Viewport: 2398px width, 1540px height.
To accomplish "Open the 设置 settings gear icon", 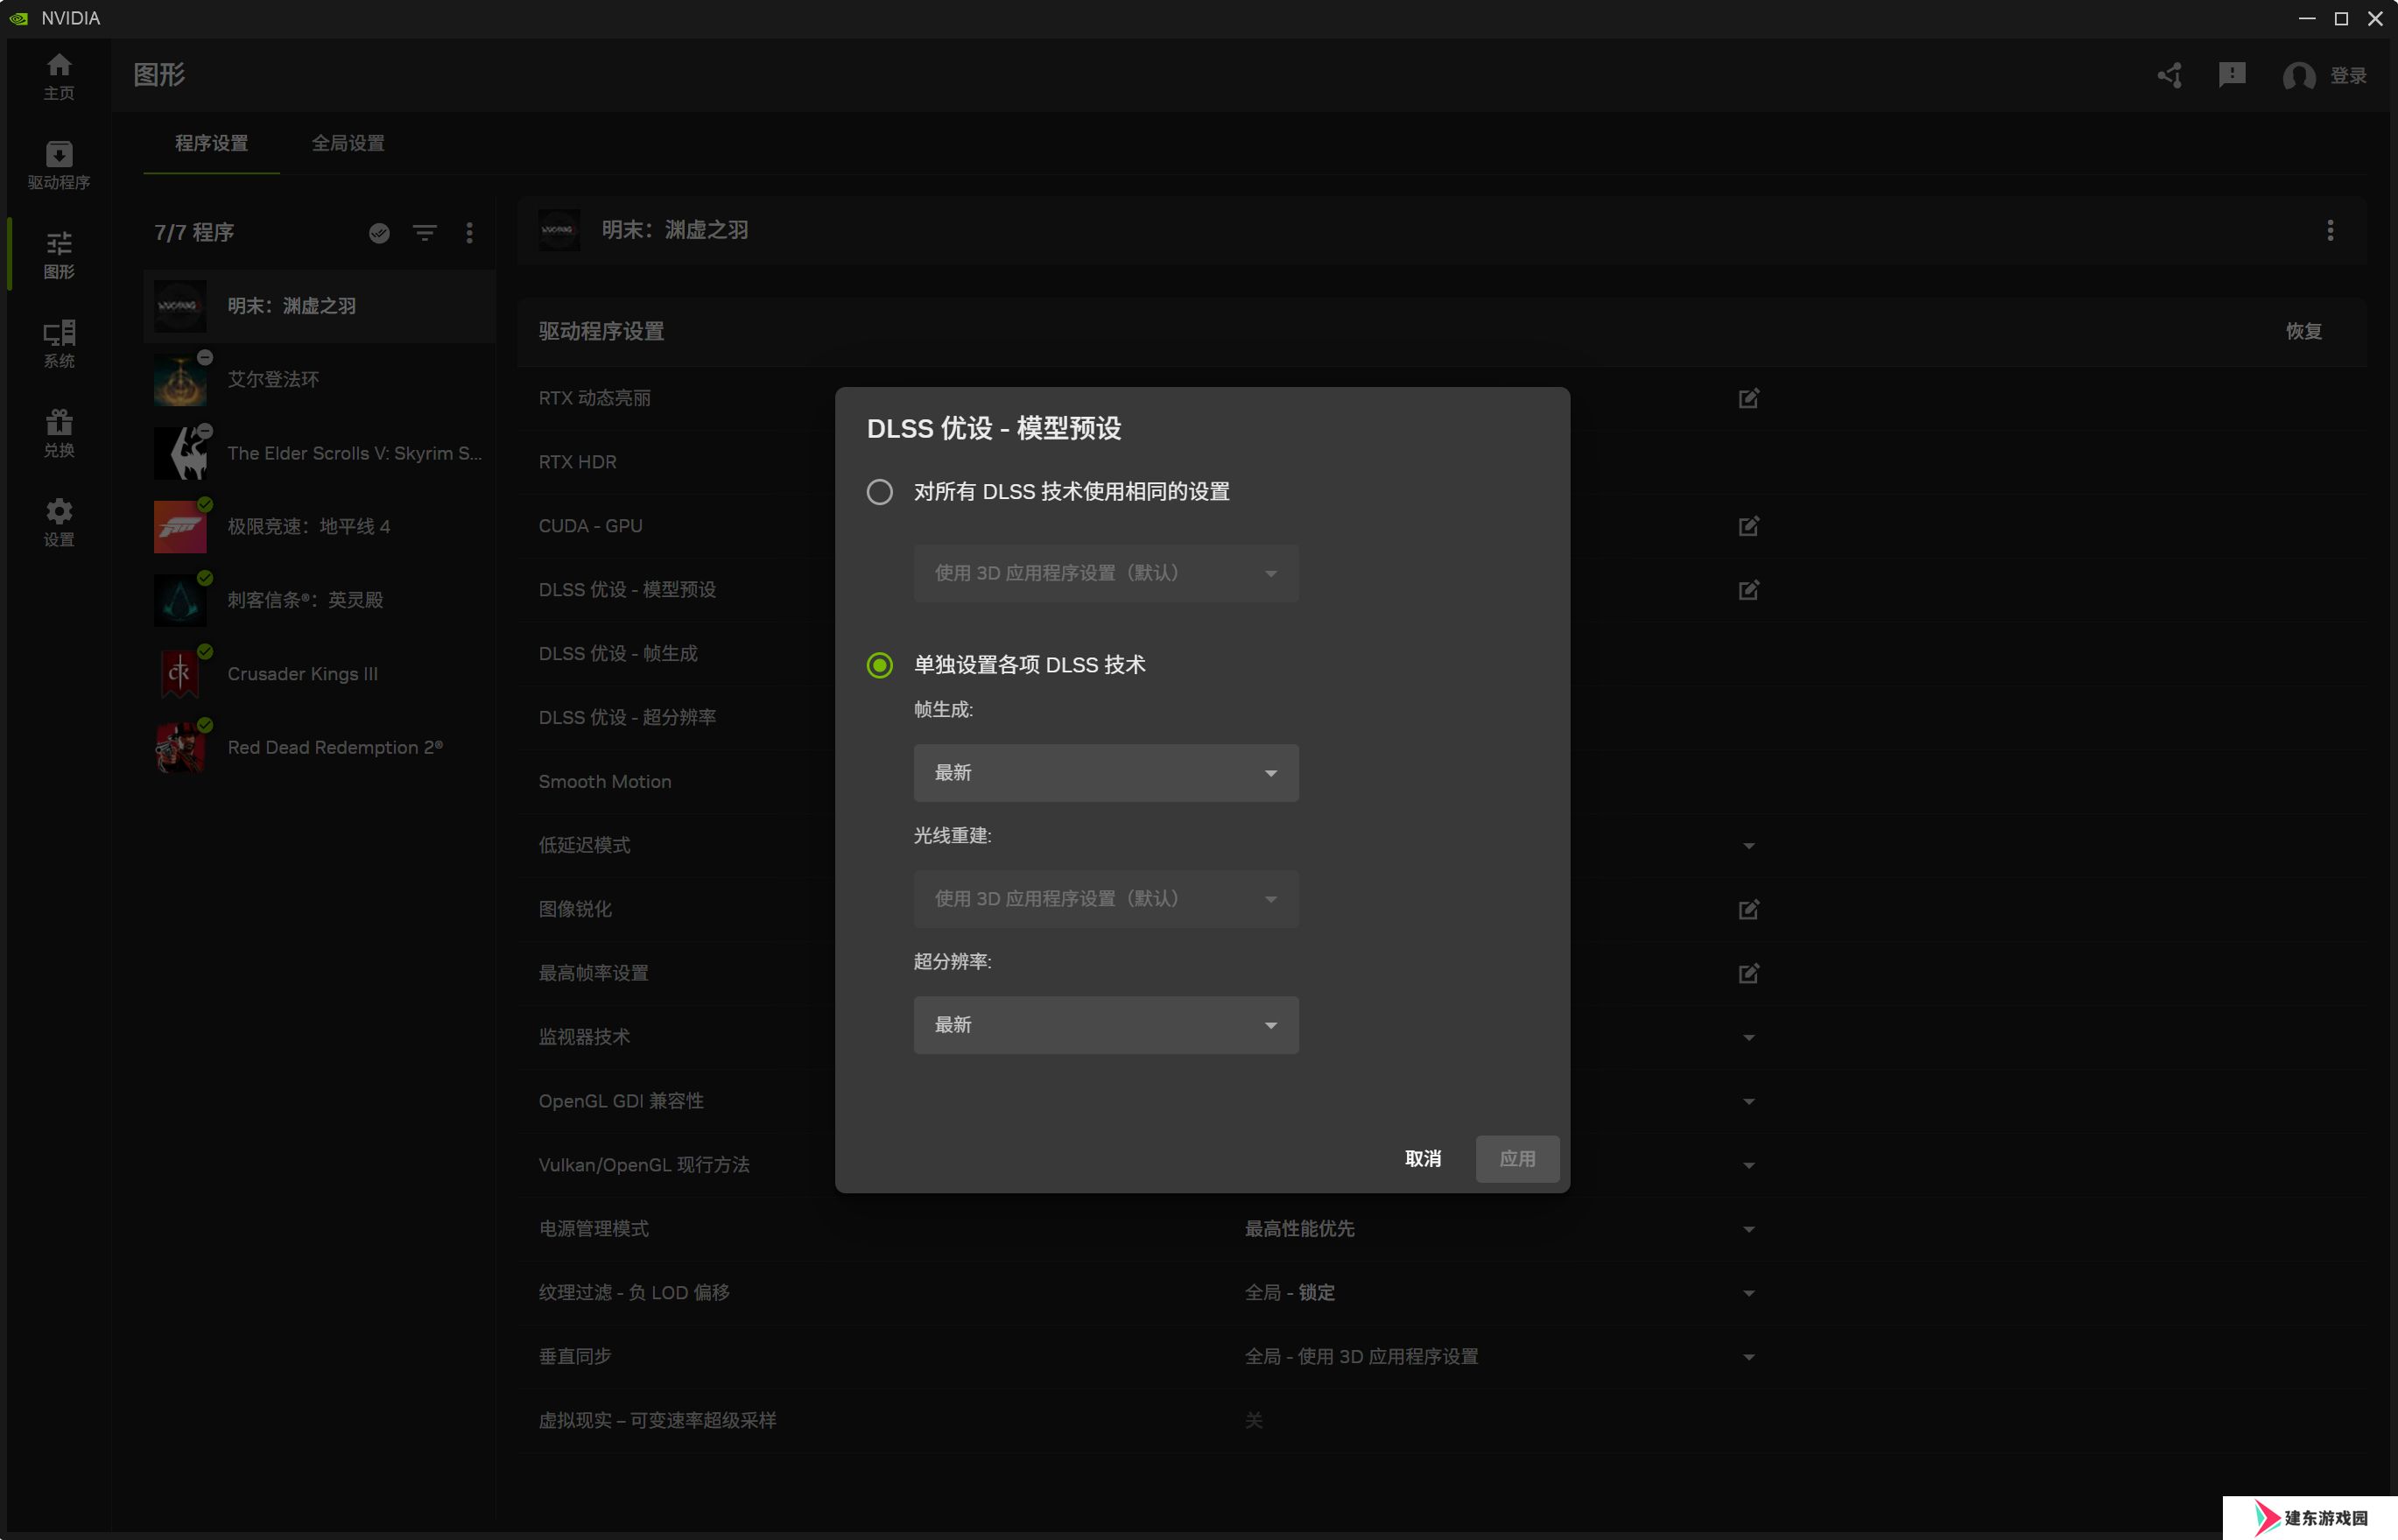I will [x=59, y=522].
